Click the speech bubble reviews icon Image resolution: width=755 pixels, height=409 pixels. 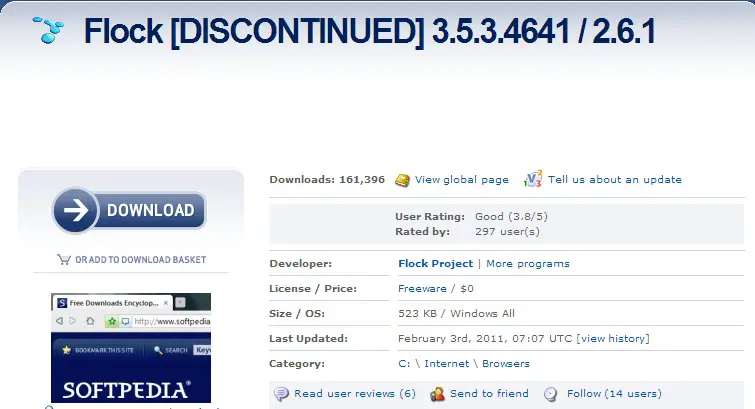coord(281,394)
